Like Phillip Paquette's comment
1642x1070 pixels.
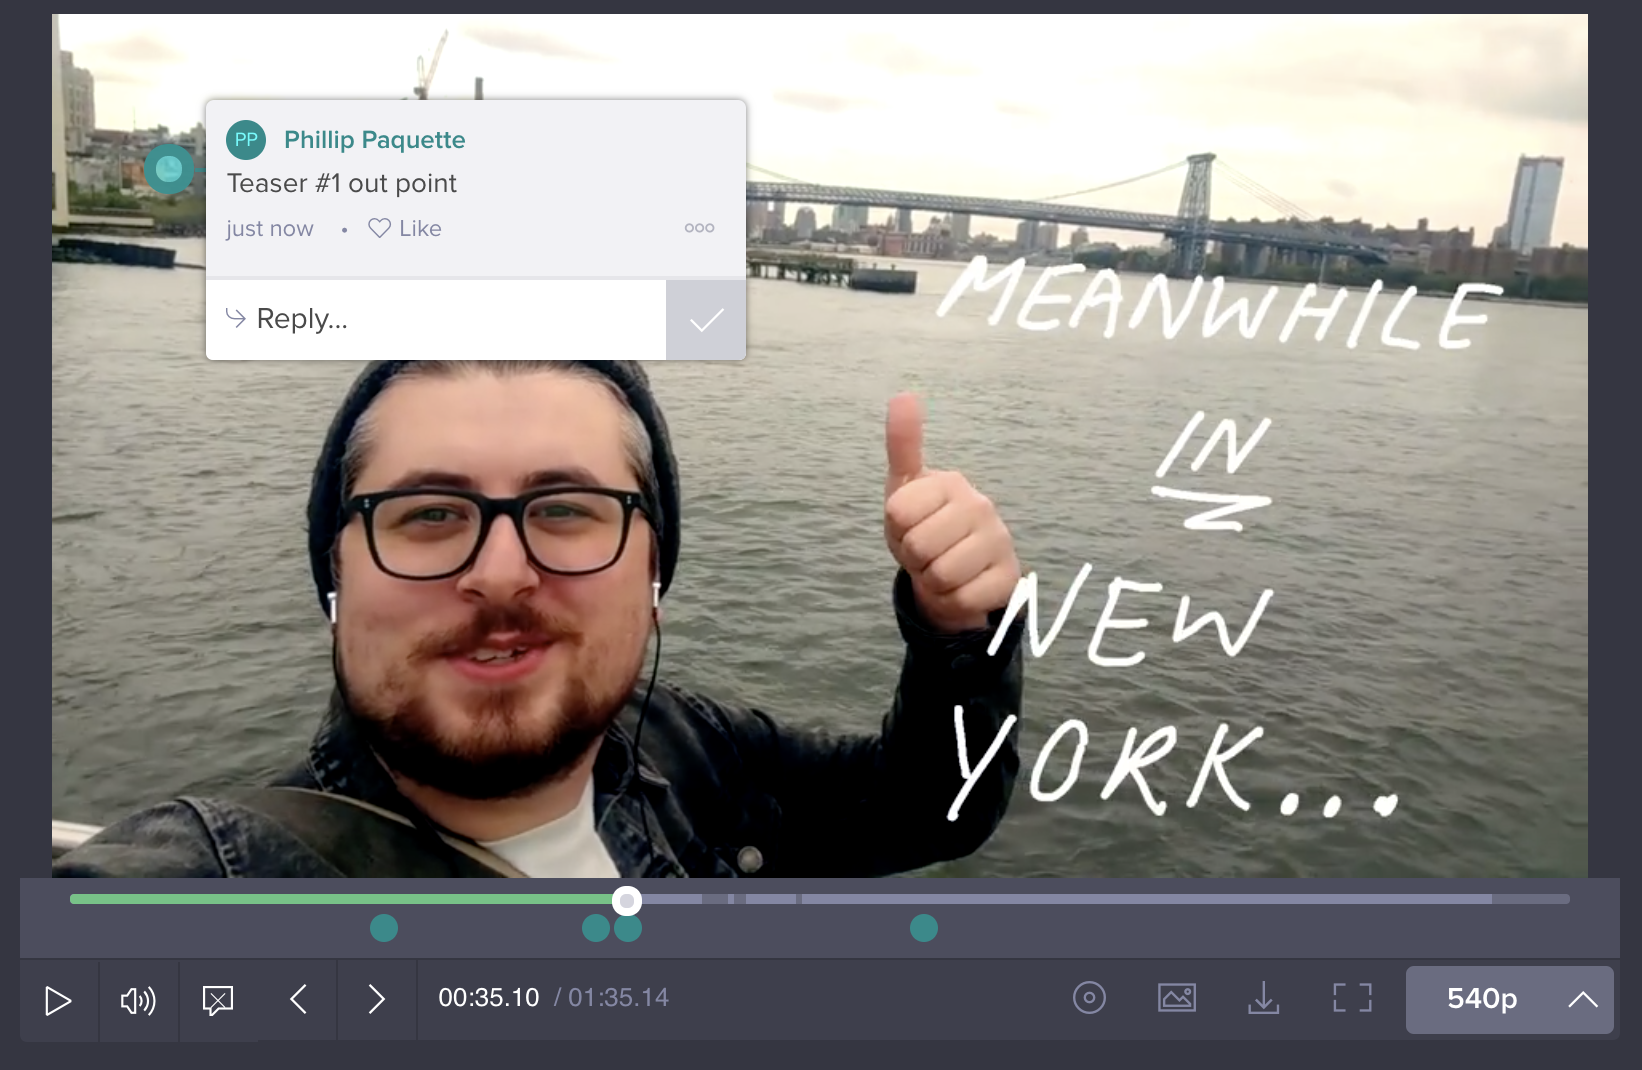point(405,228)
